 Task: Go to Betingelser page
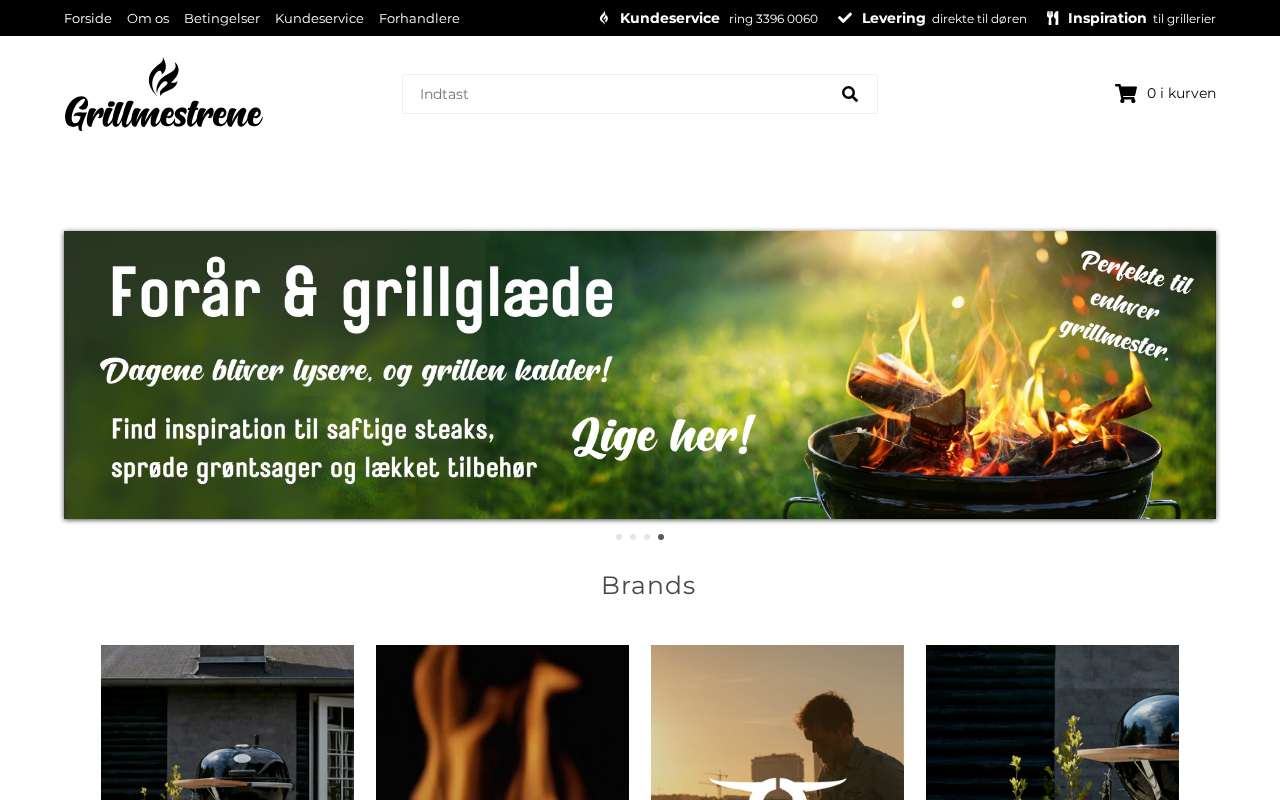222,18
